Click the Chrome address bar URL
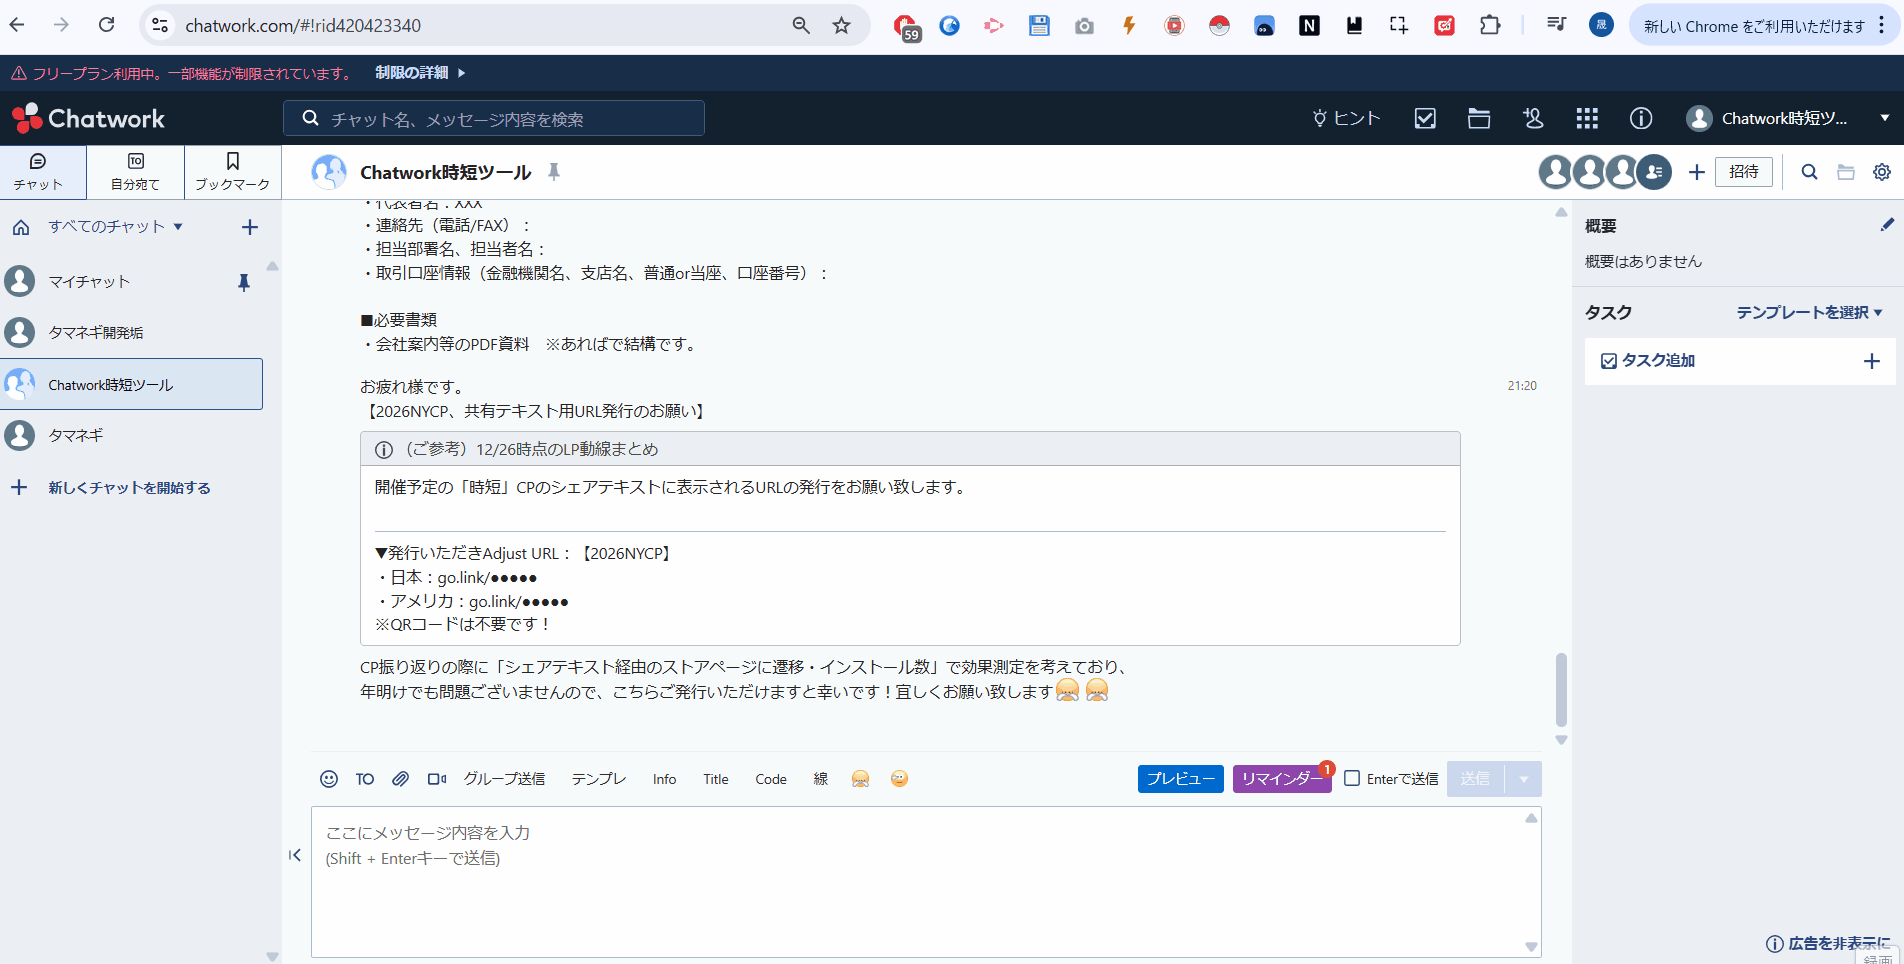The image size is (1904, 964). tap(303, 25)
